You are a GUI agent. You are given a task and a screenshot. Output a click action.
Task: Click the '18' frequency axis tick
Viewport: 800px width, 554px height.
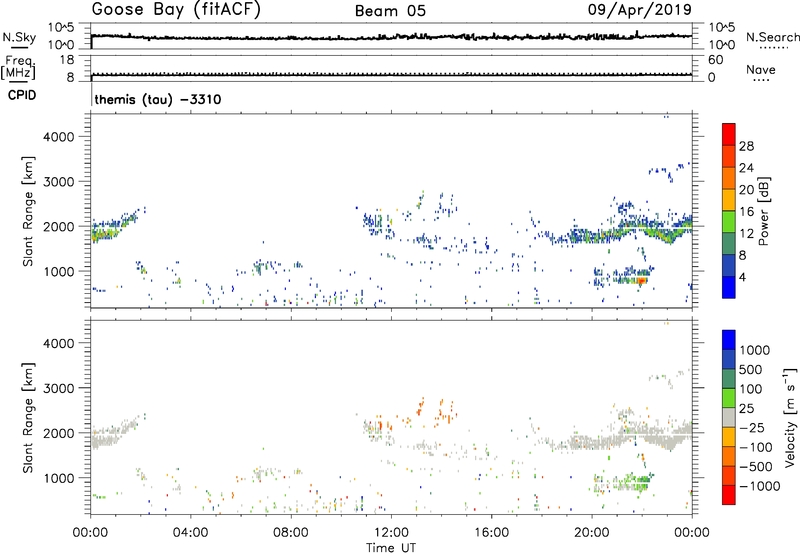tap(67, 60)
